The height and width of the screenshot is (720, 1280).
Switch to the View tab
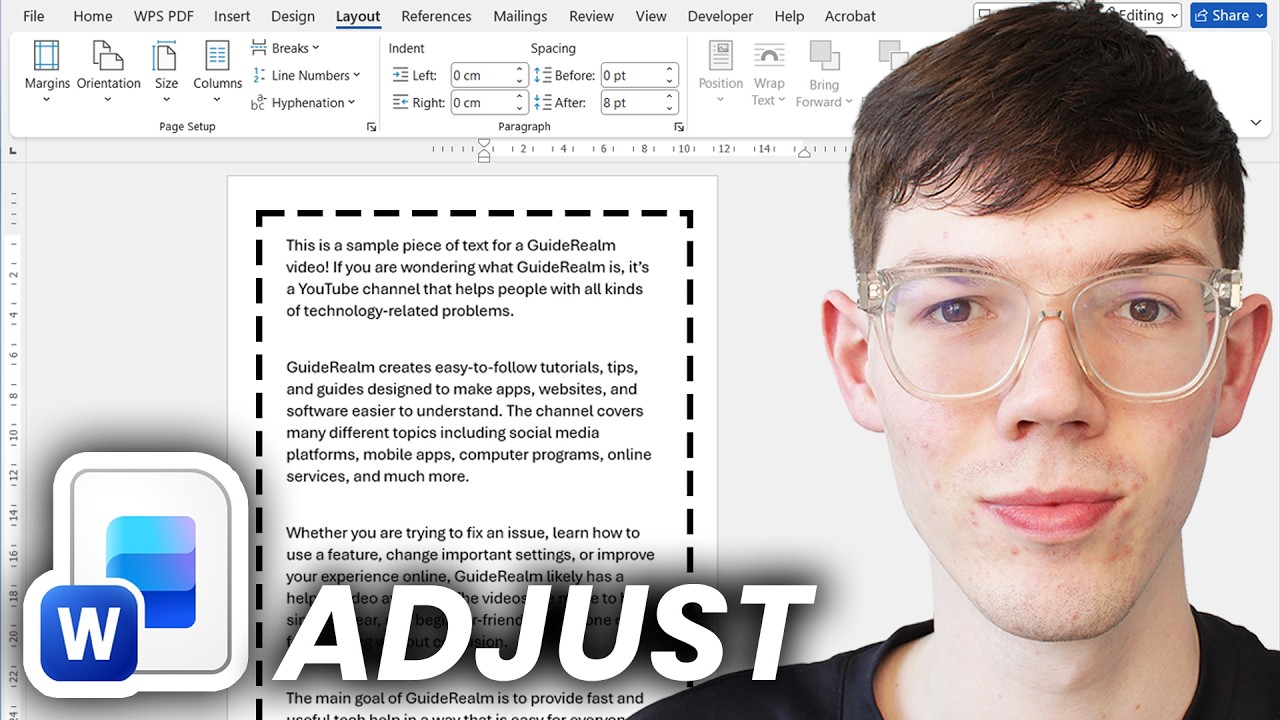pos(651,16)
